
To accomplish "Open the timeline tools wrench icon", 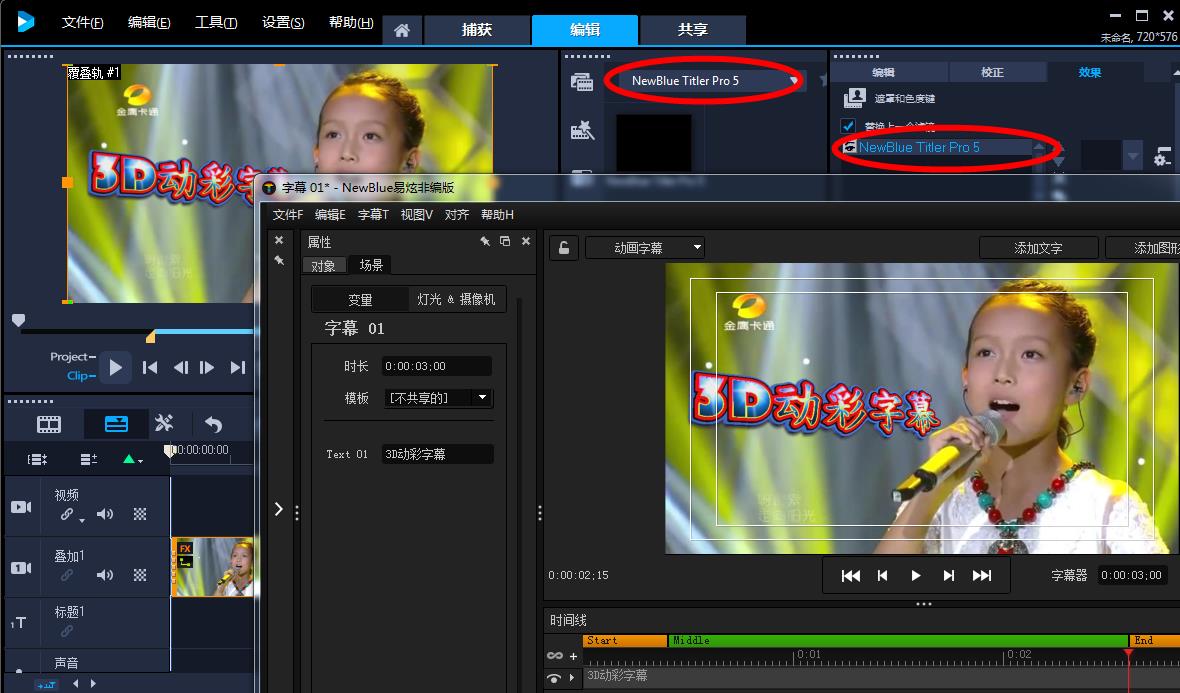I will (164, 423).
